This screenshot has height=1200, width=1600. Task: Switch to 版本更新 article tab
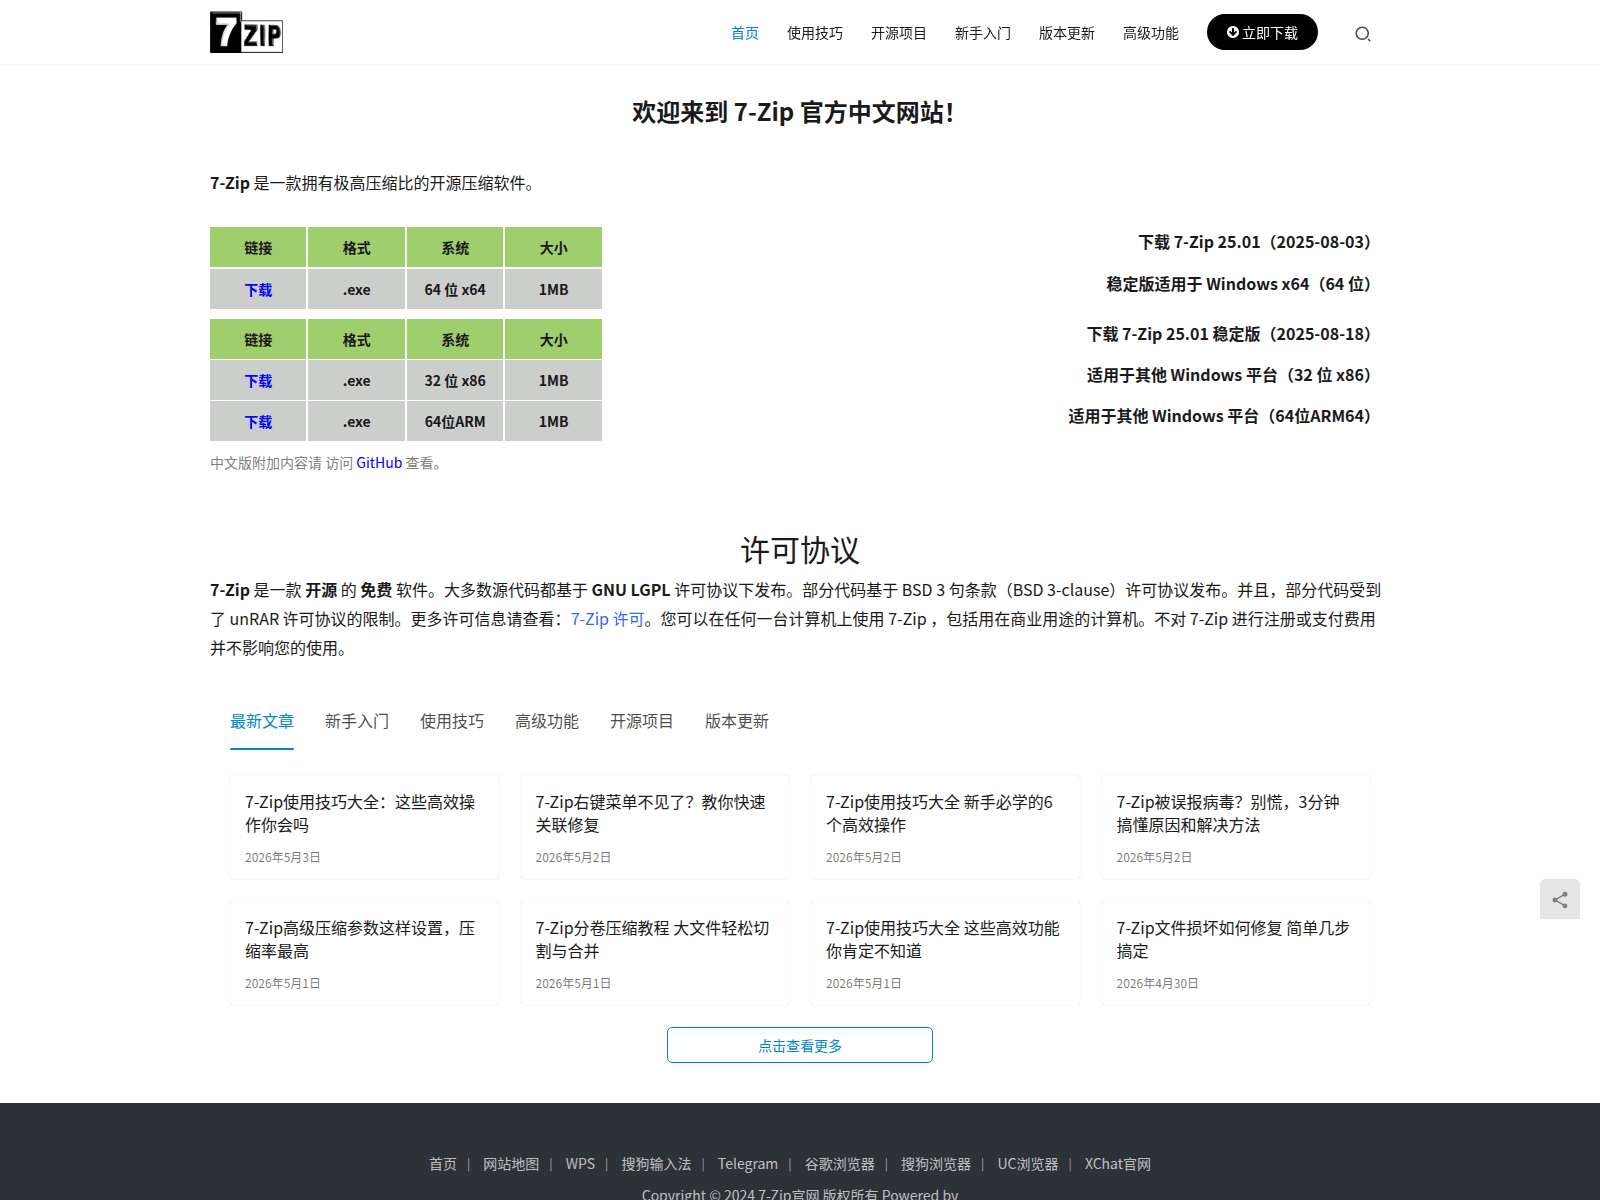click(x=737, y=721)
